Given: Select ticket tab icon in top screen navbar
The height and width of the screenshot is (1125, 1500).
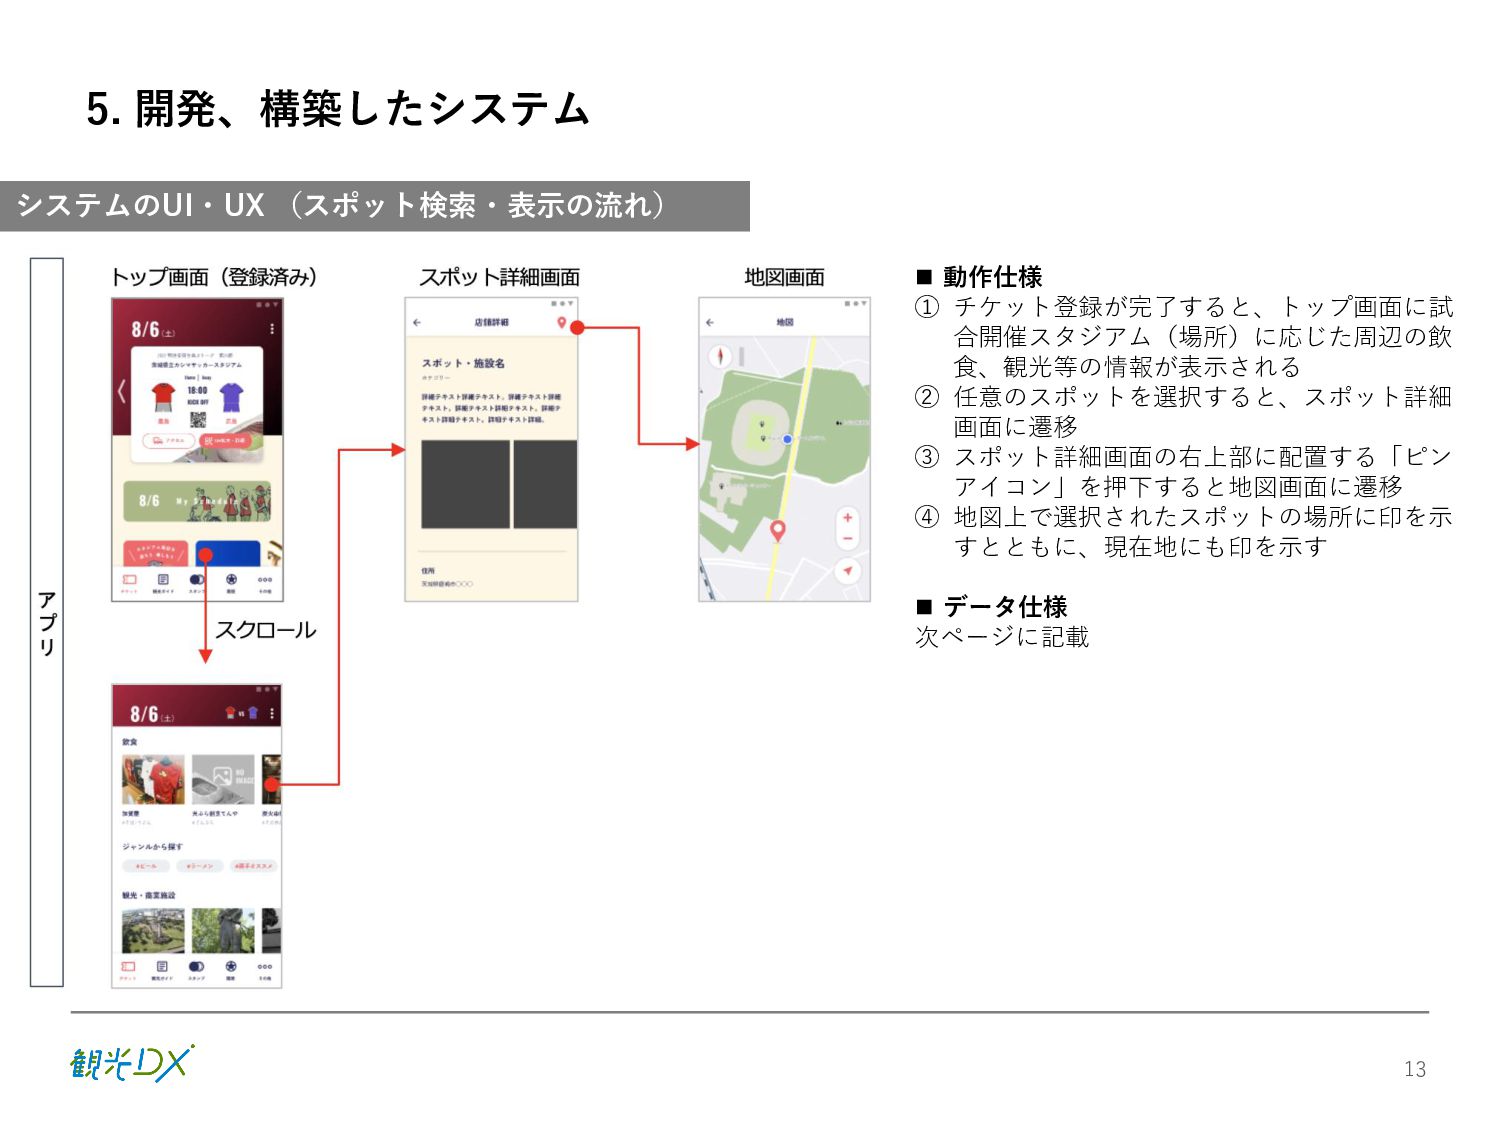Looking at the screenshot, I should [129, 579].
